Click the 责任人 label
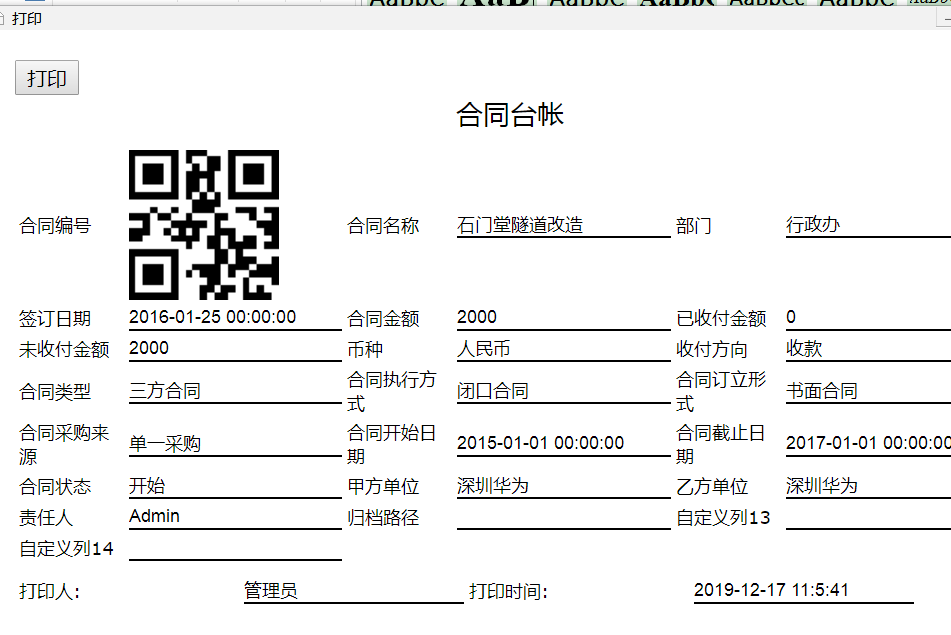The image size is (951, 635). (46, 517)
